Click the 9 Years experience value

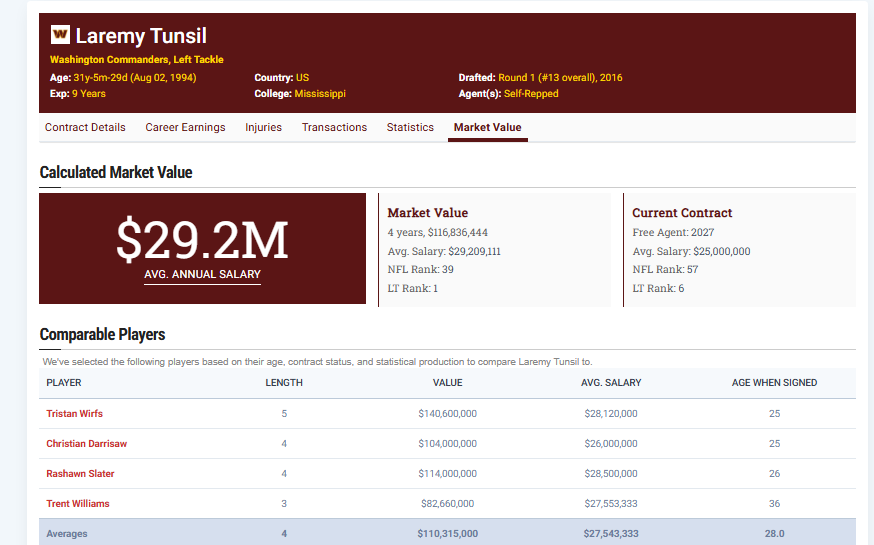coord(89,94)
